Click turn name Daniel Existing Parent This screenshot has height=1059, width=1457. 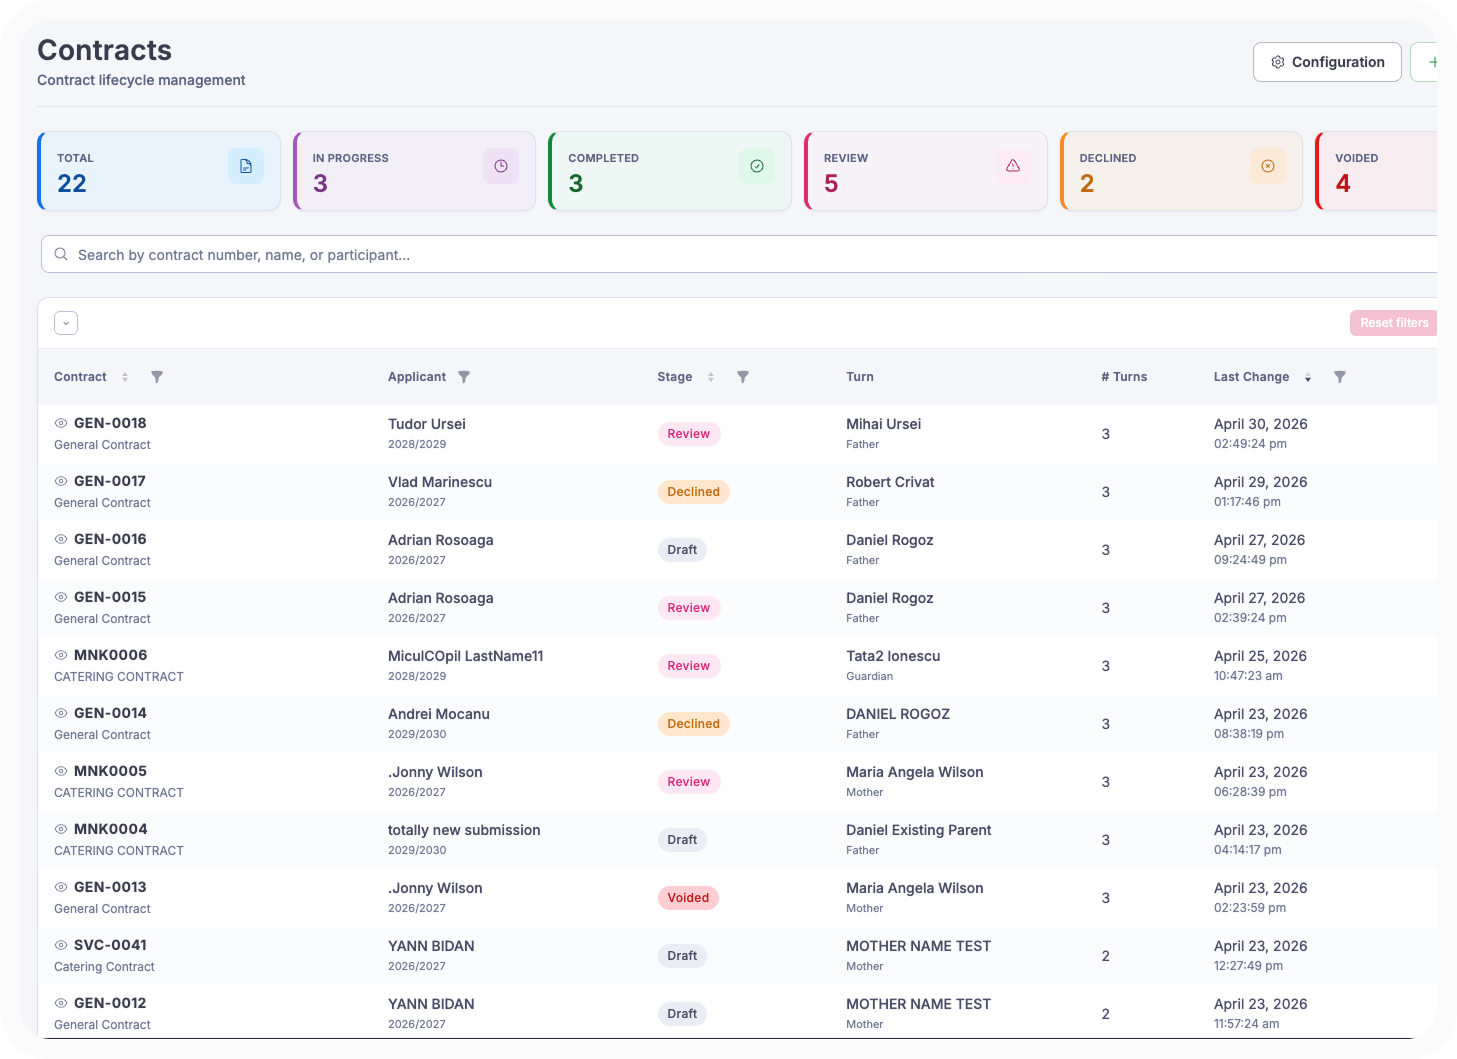[919, 830]
